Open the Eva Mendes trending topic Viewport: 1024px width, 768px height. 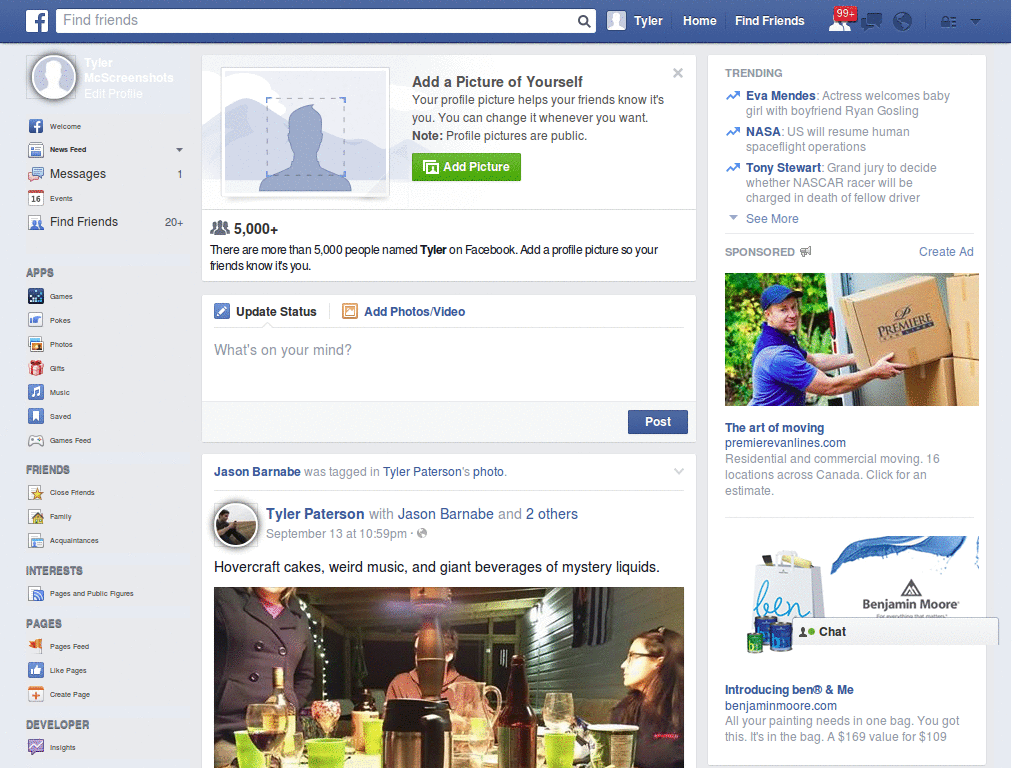click(780, 96)
